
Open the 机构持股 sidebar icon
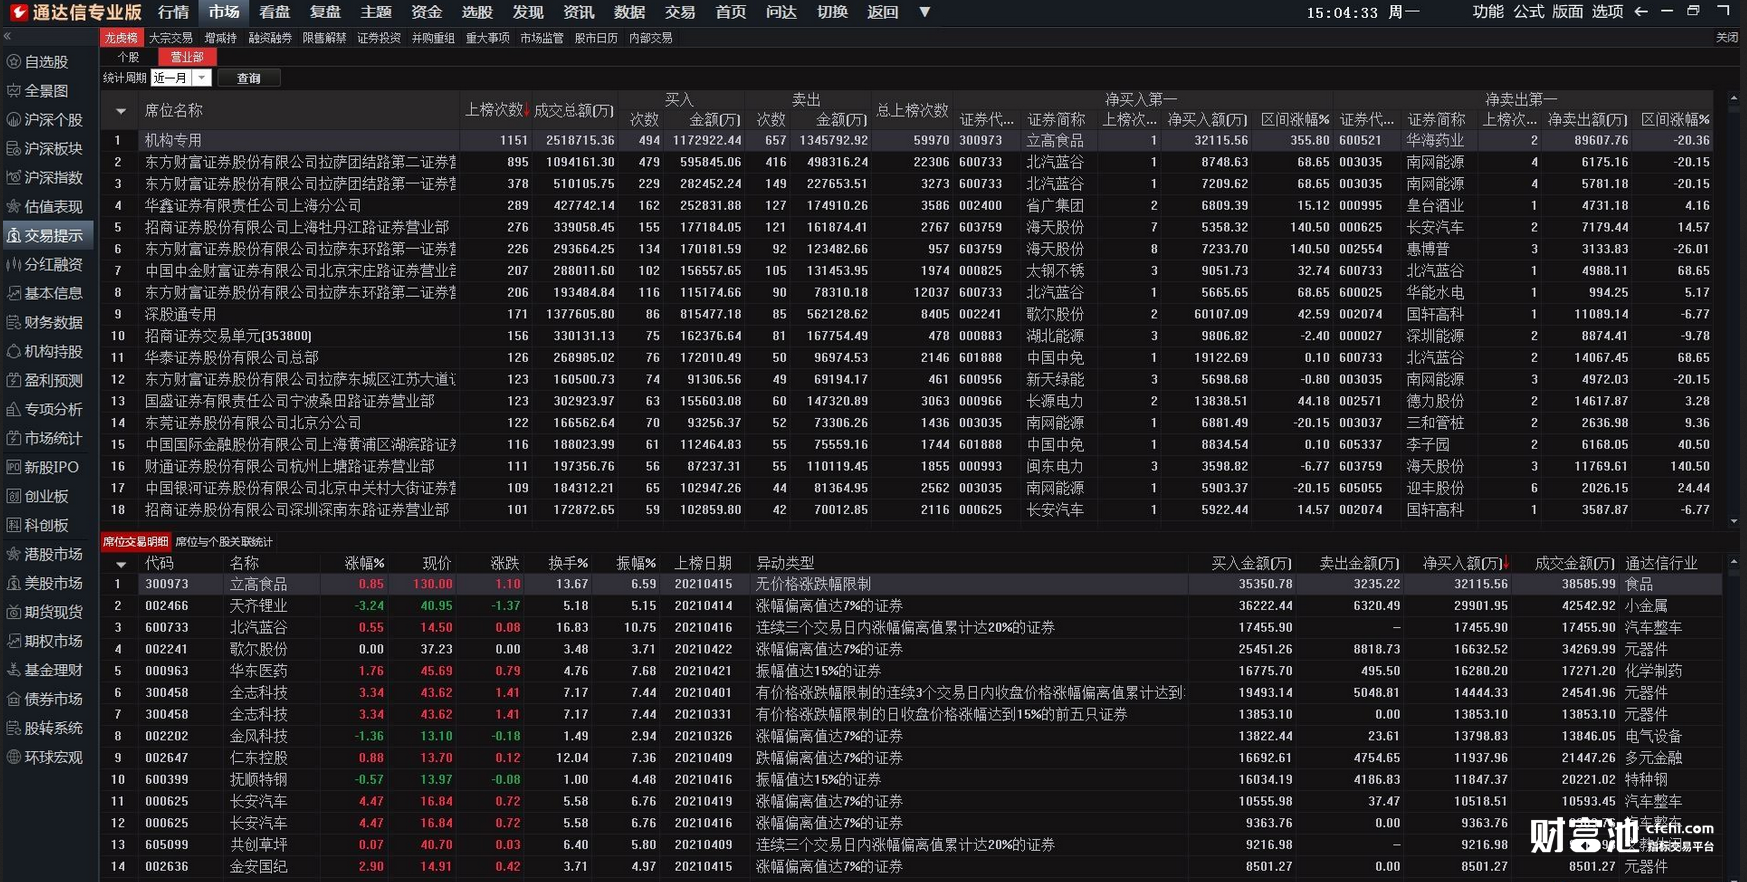14,352
